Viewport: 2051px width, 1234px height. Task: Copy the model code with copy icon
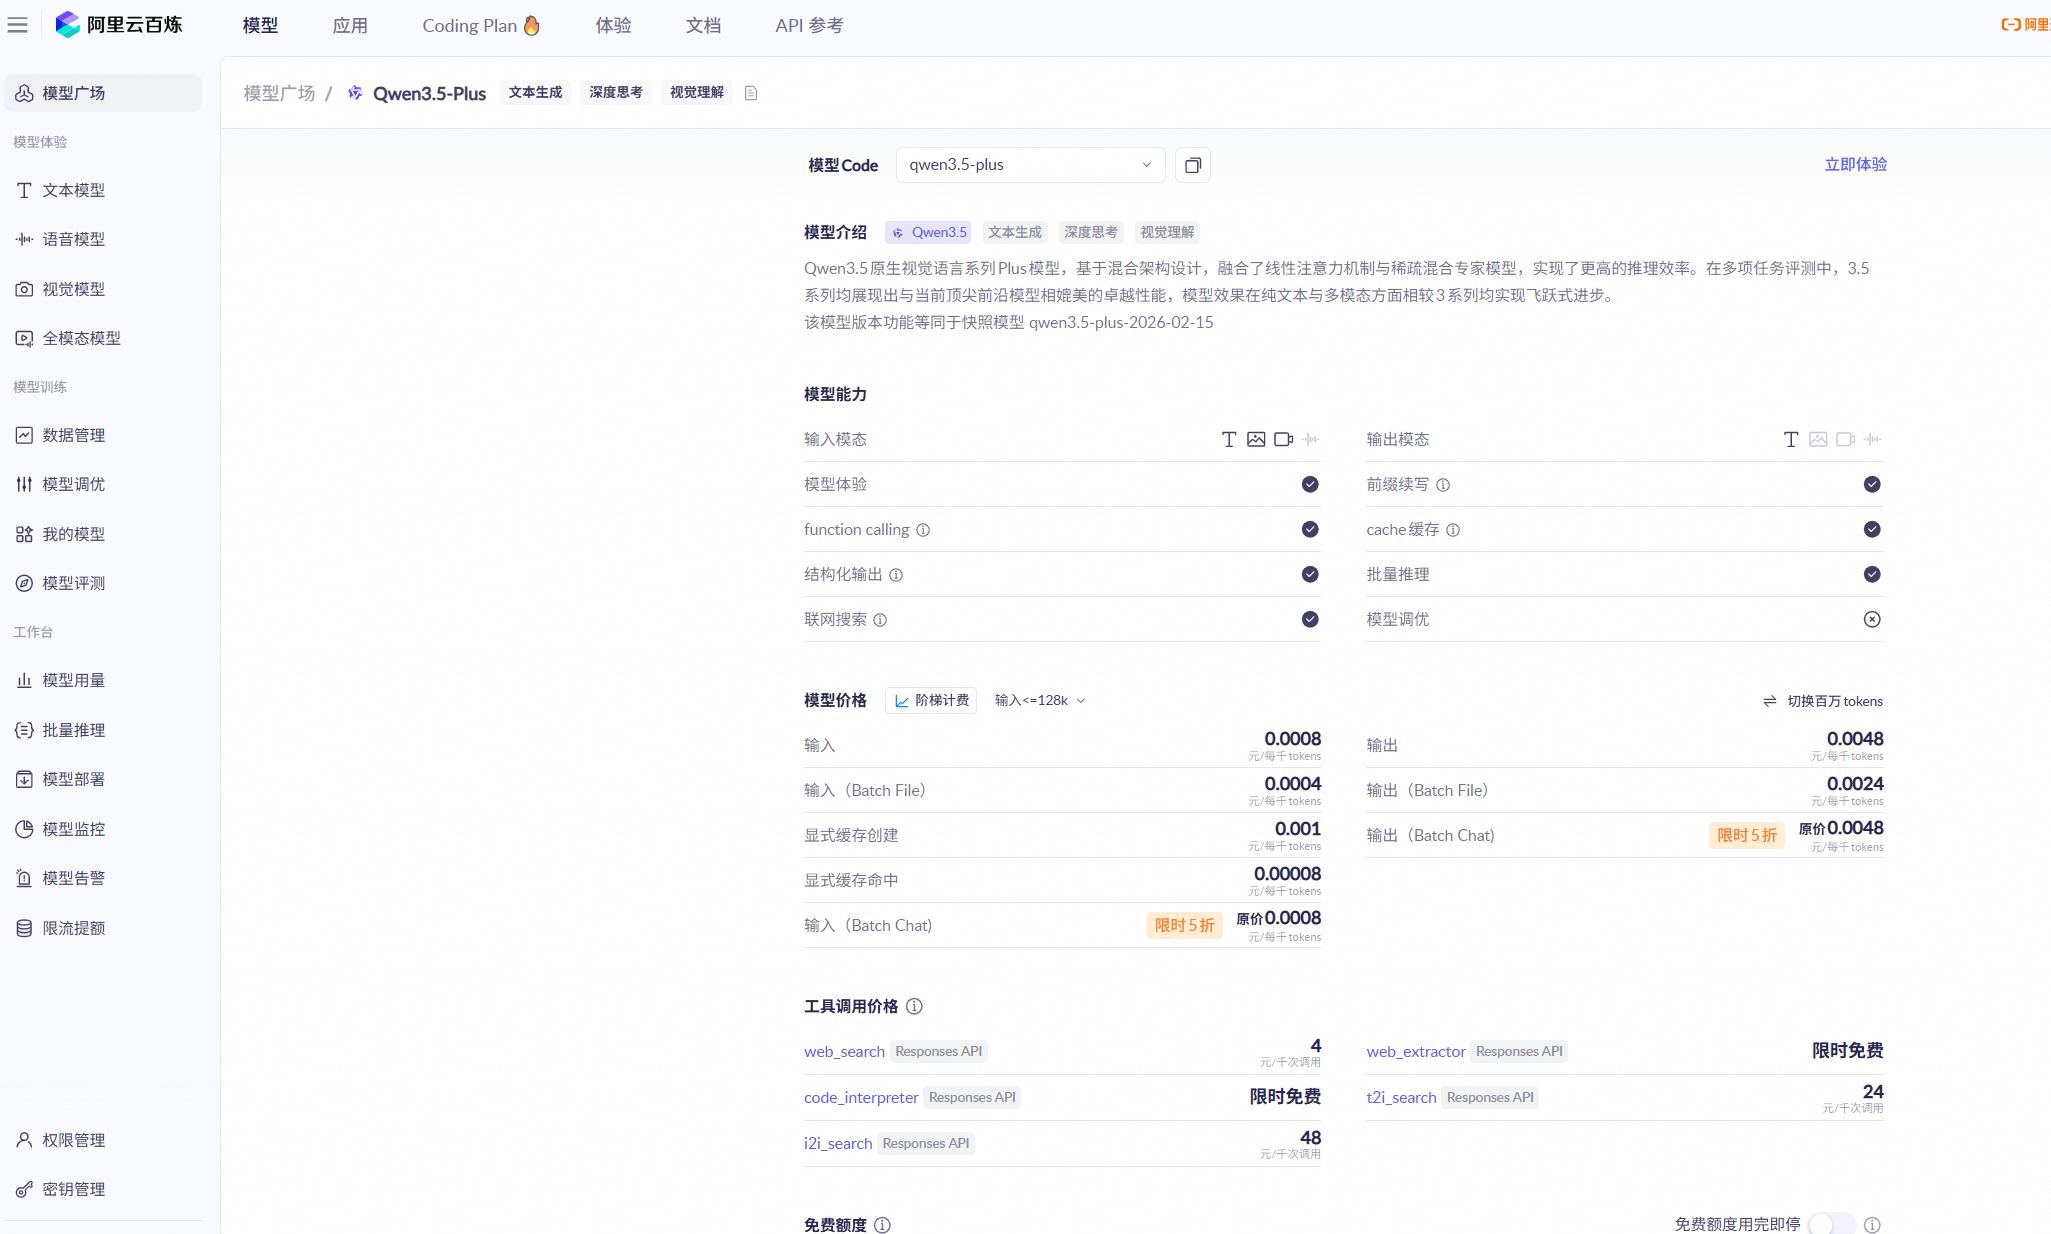coord(1192,165)
